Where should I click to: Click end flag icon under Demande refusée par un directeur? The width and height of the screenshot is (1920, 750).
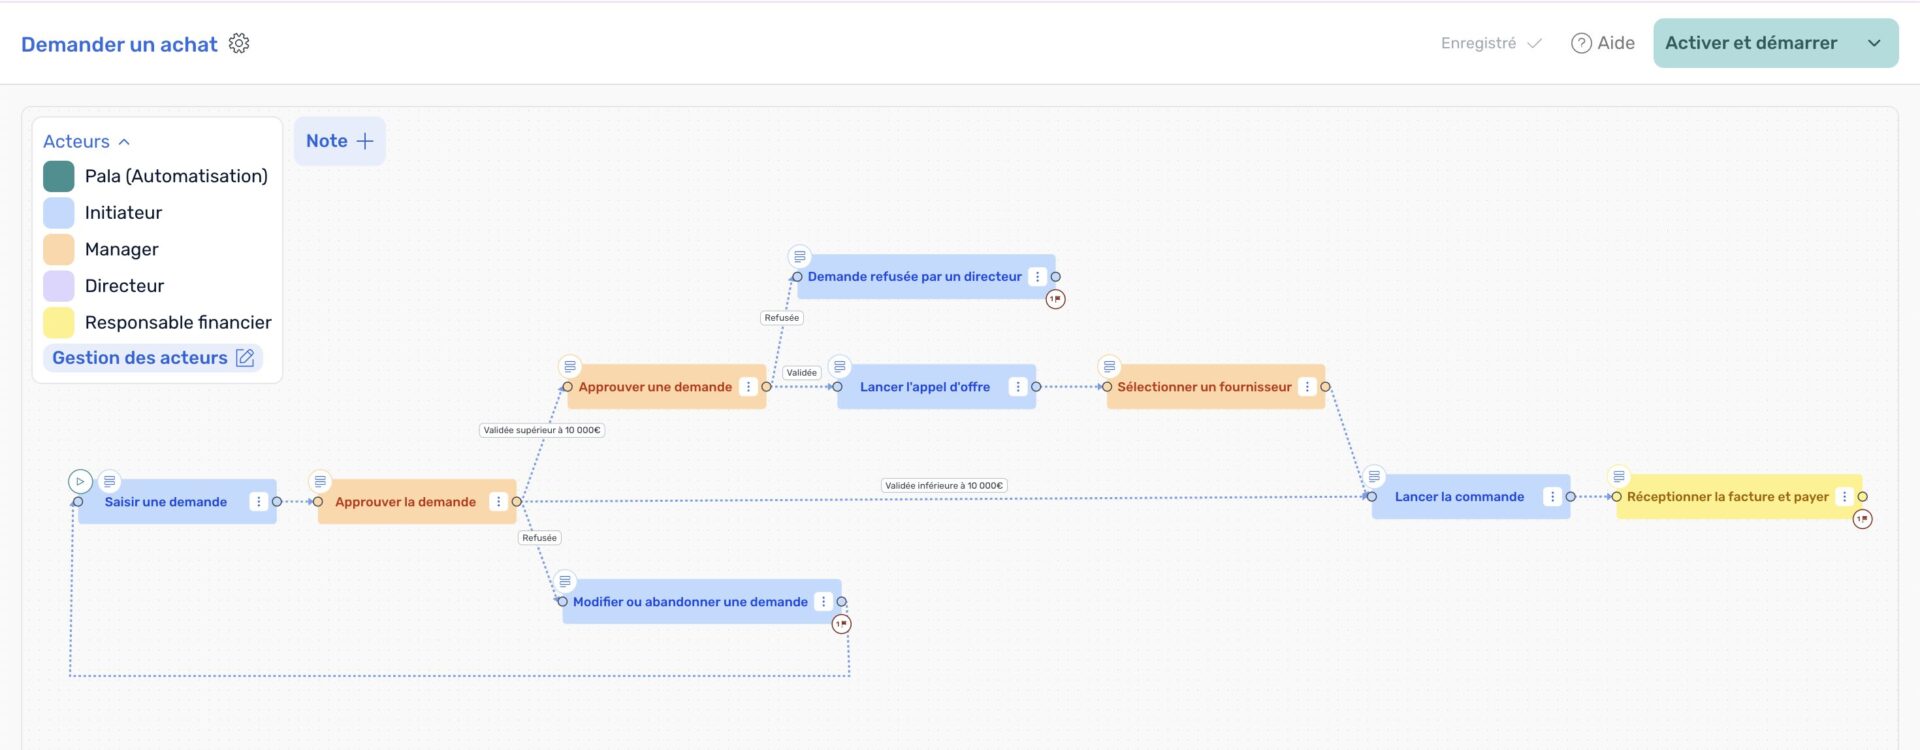point(1055,299)
